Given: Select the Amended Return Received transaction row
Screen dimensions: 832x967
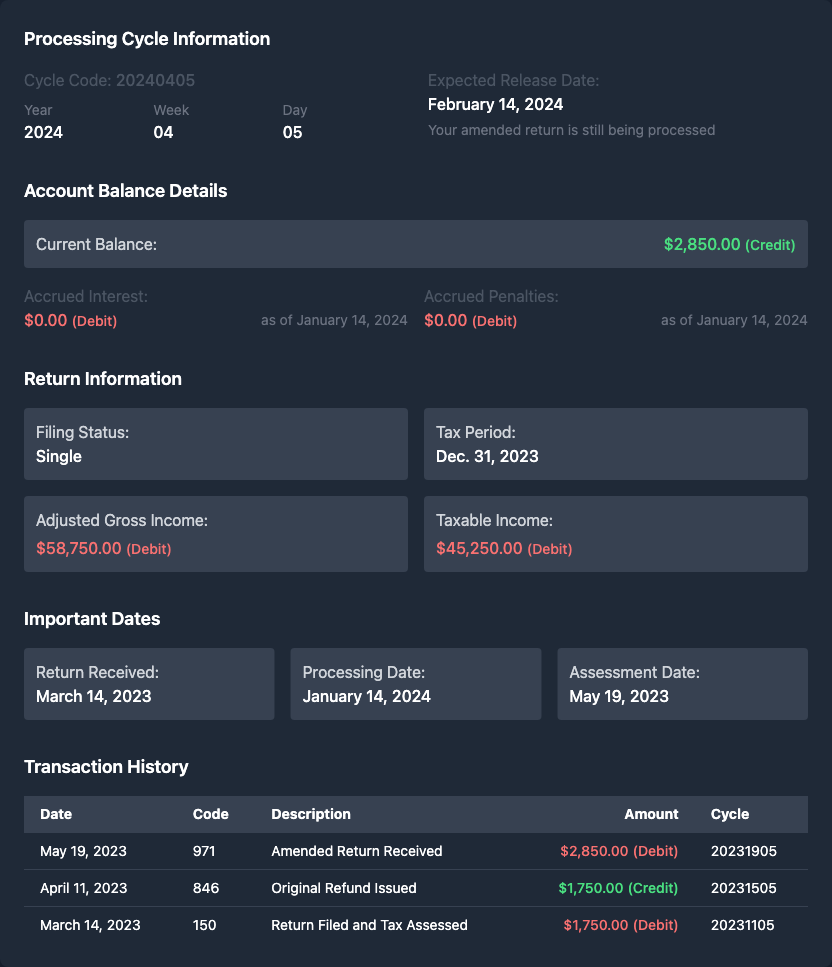Looking at the screenshot, I should 415,851.
